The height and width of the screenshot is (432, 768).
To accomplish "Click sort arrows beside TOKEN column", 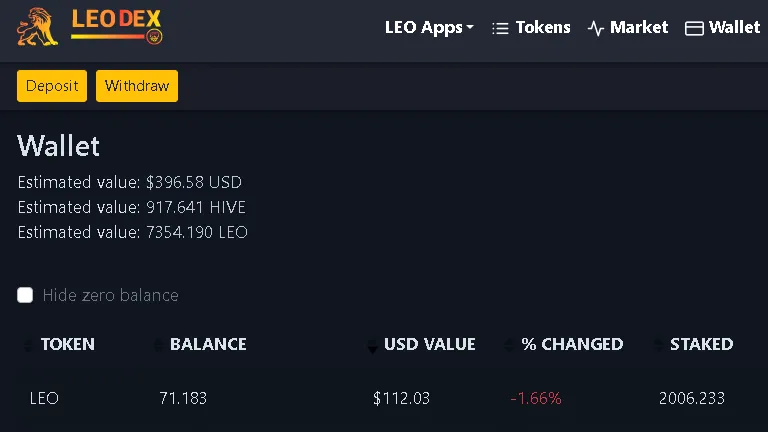I will point(28,345).
